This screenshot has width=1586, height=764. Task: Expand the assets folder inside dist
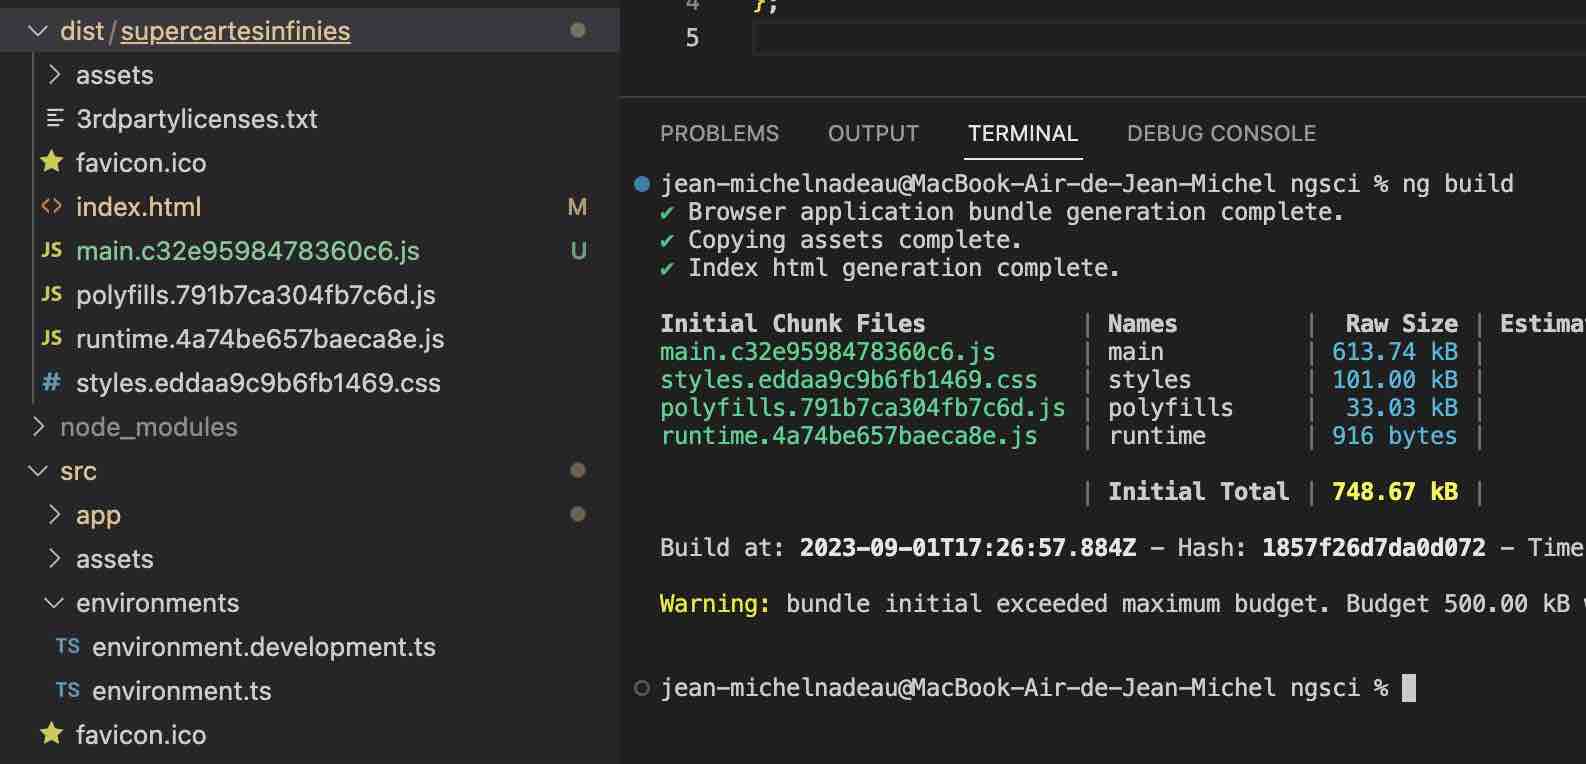click(x=54, y=75)
